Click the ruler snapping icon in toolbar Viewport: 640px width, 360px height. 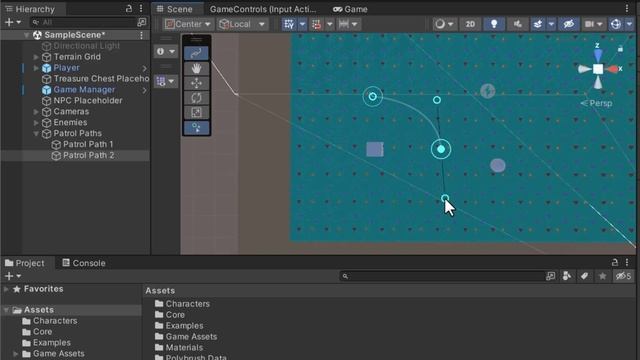(344, 24)
